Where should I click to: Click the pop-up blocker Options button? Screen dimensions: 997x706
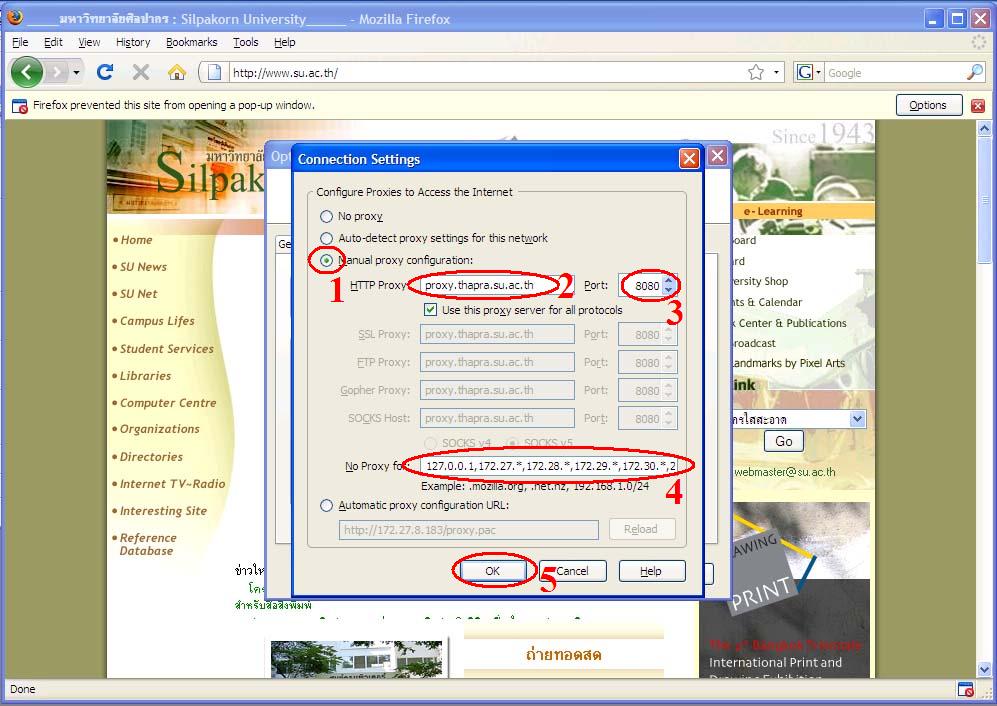(x=928, y=105)
